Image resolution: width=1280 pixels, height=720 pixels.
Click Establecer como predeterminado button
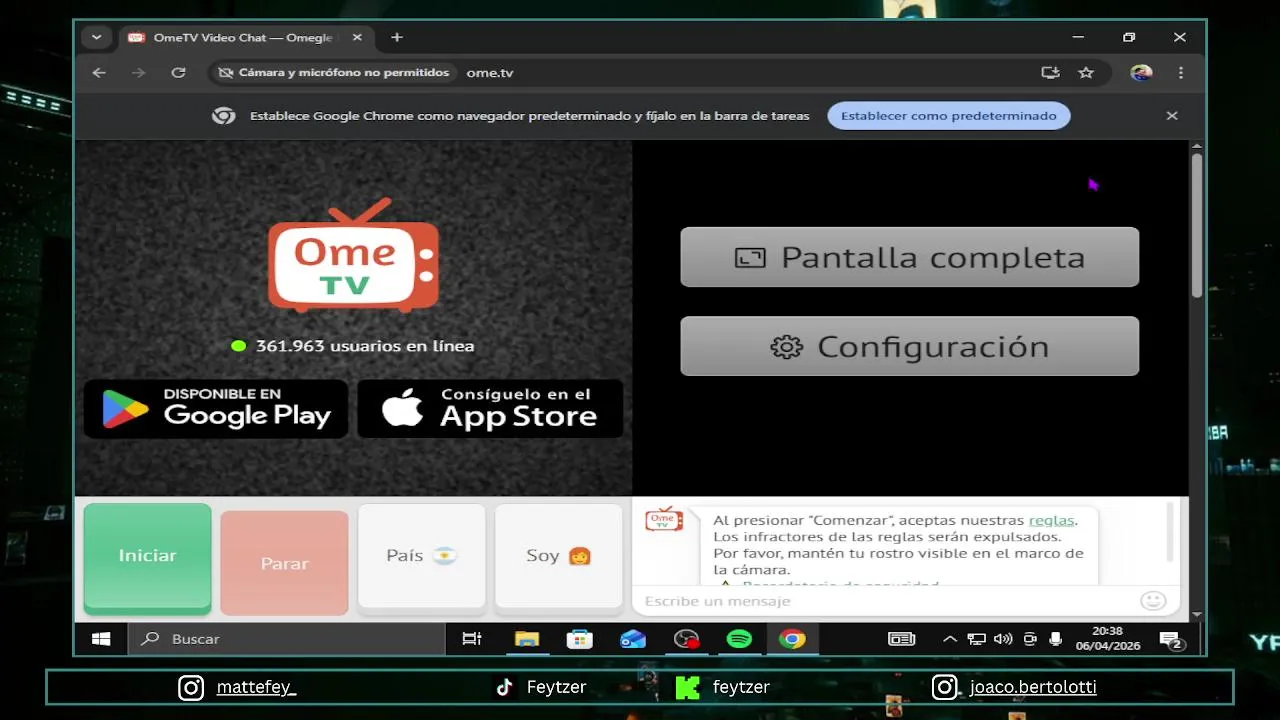[x=948, y=116]
